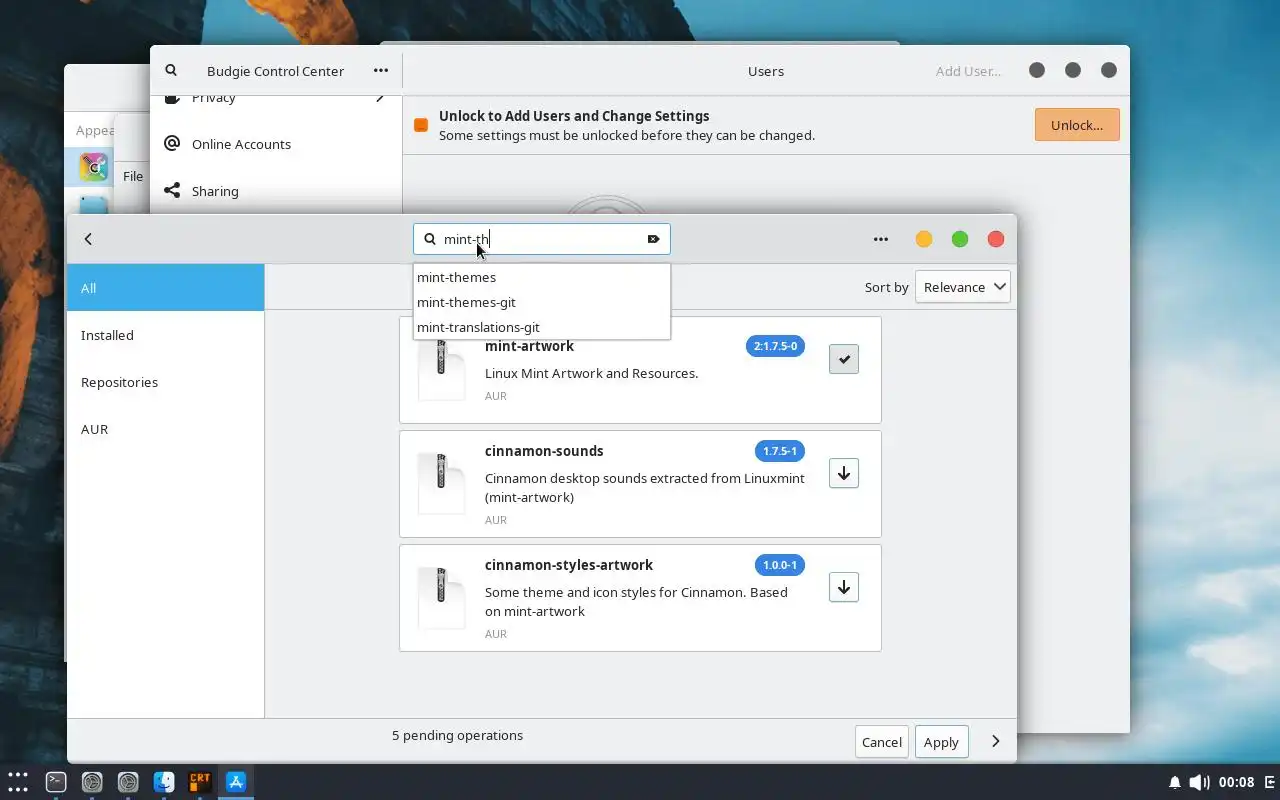Click the mint-artwork package icon
Viewport: 1280px width, 800px height.
[441, 369]
